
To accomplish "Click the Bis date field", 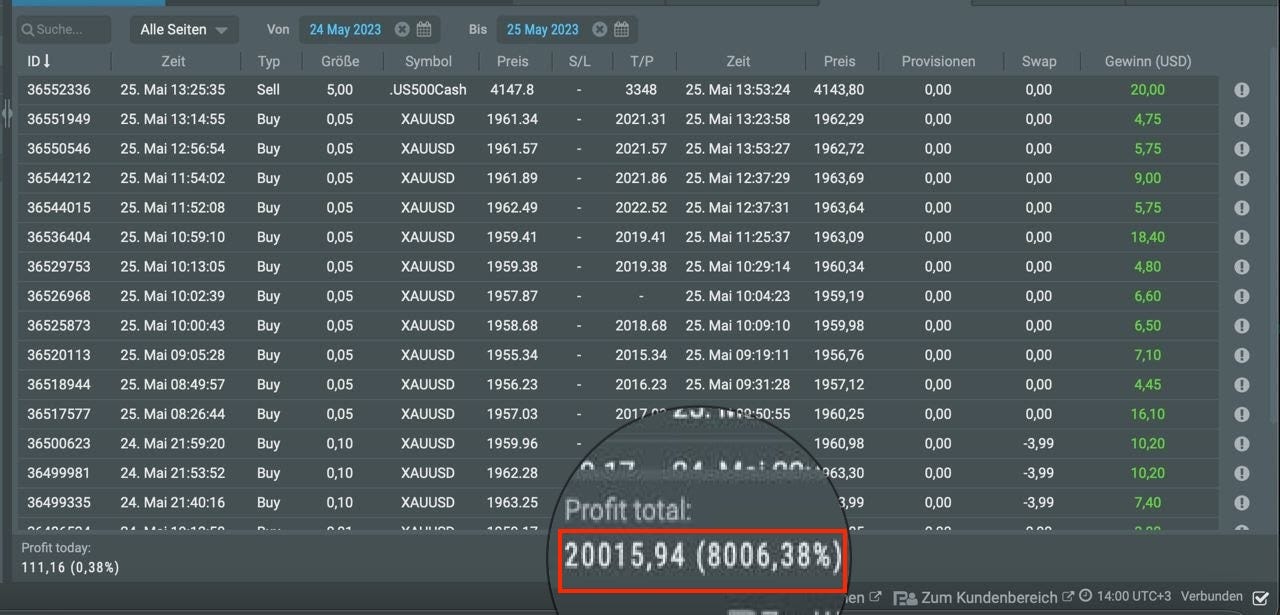I will click(542, 30).
